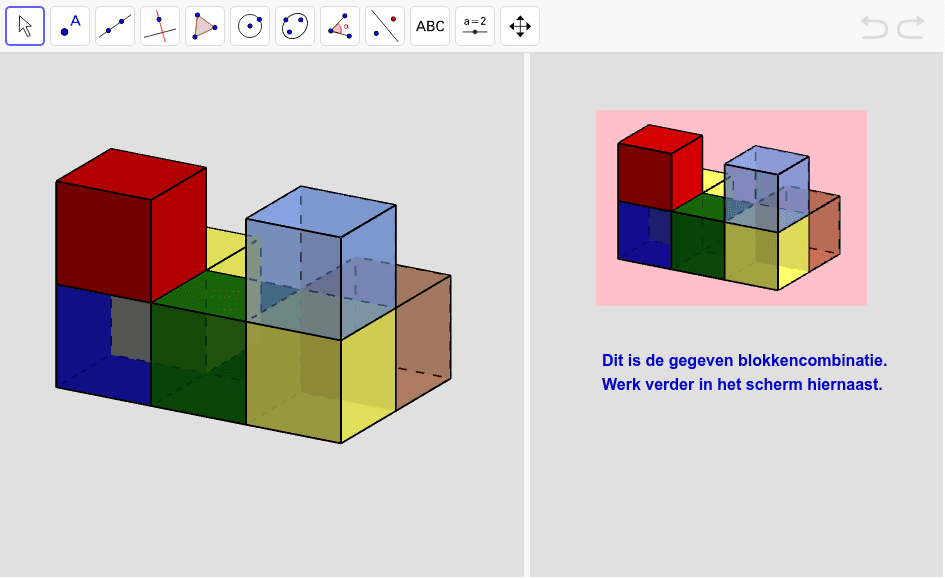Select the Move arrow tool
The image size is (945, 579).
(25, 26)
